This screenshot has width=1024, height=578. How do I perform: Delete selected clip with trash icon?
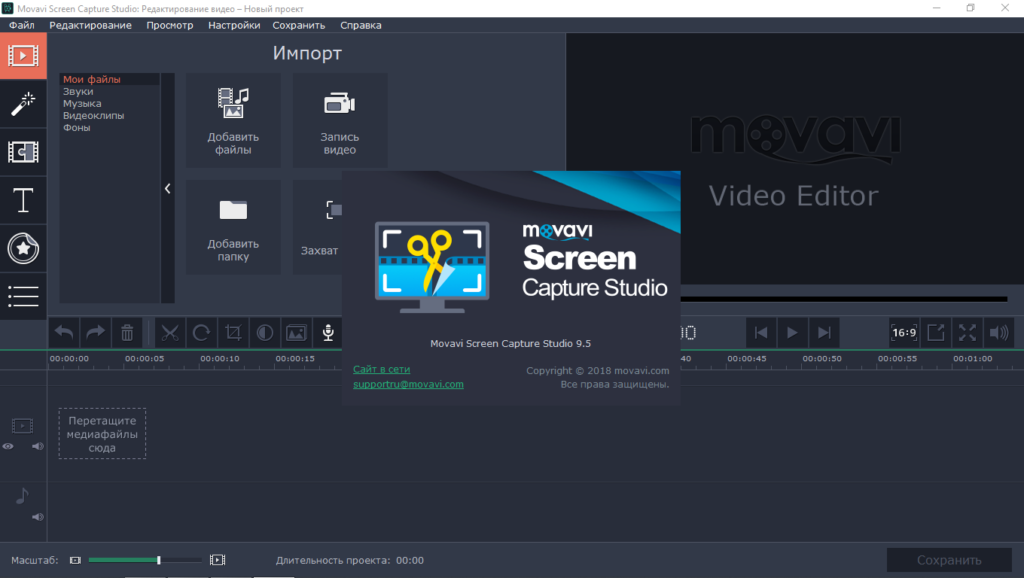(127, 332)
